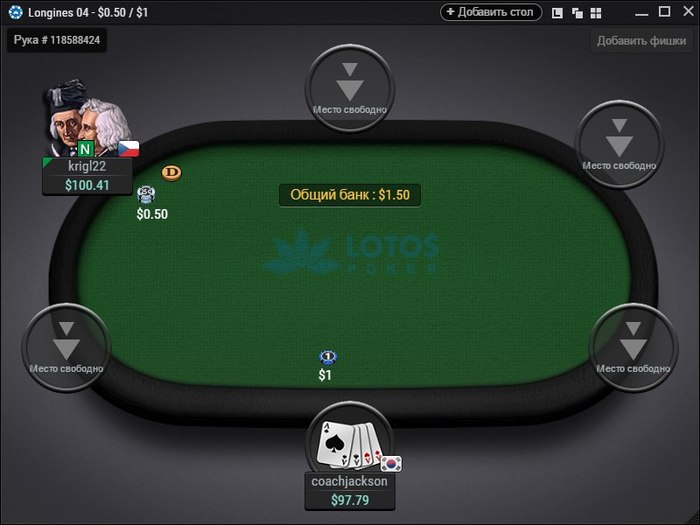Click the Czech flag icon next to krigl22

[129, 149]
